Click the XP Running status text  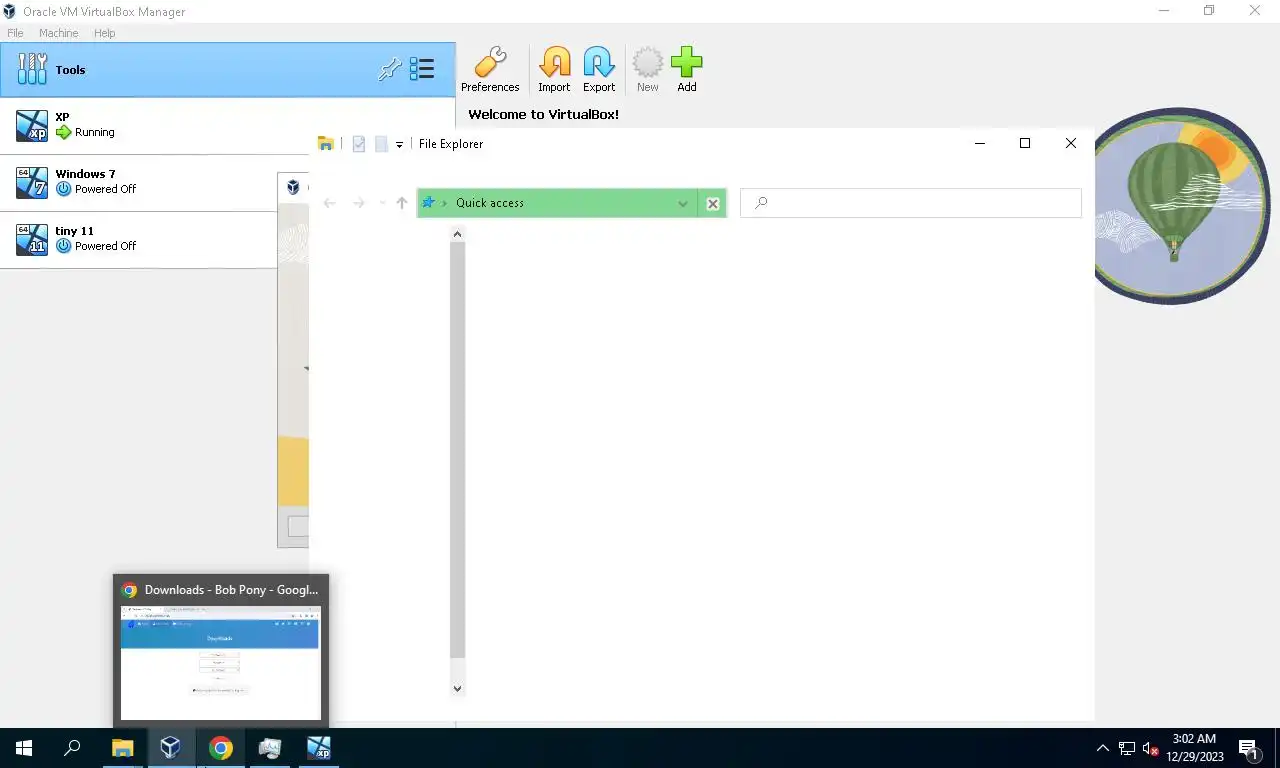(x=95, y=132)
